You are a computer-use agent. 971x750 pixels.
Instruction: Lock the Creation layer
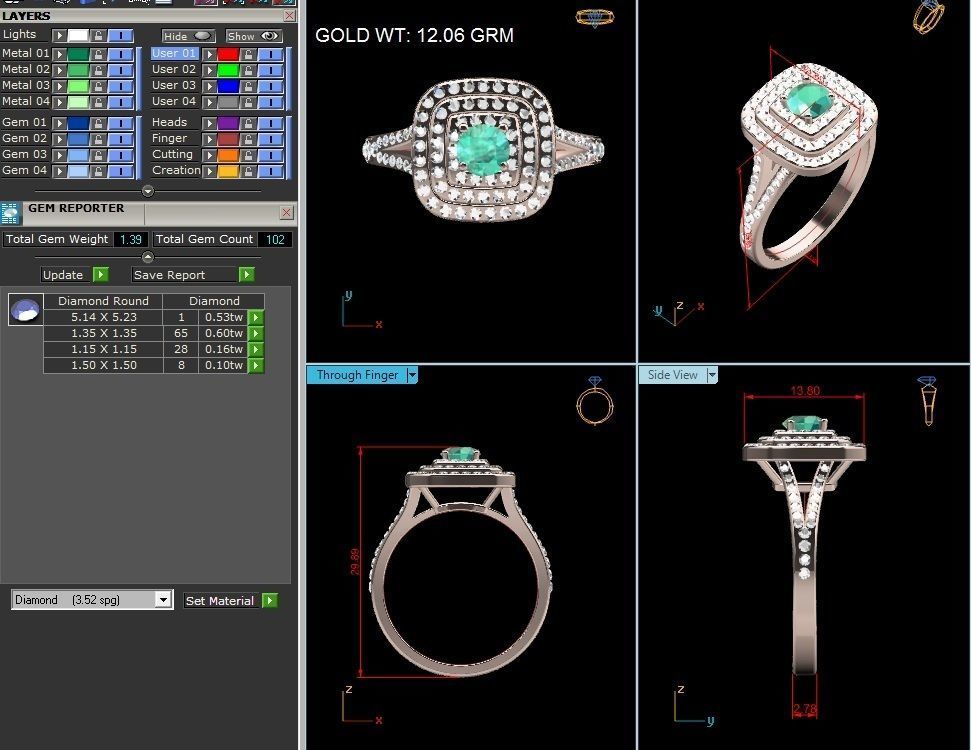(x=248, y=171)
